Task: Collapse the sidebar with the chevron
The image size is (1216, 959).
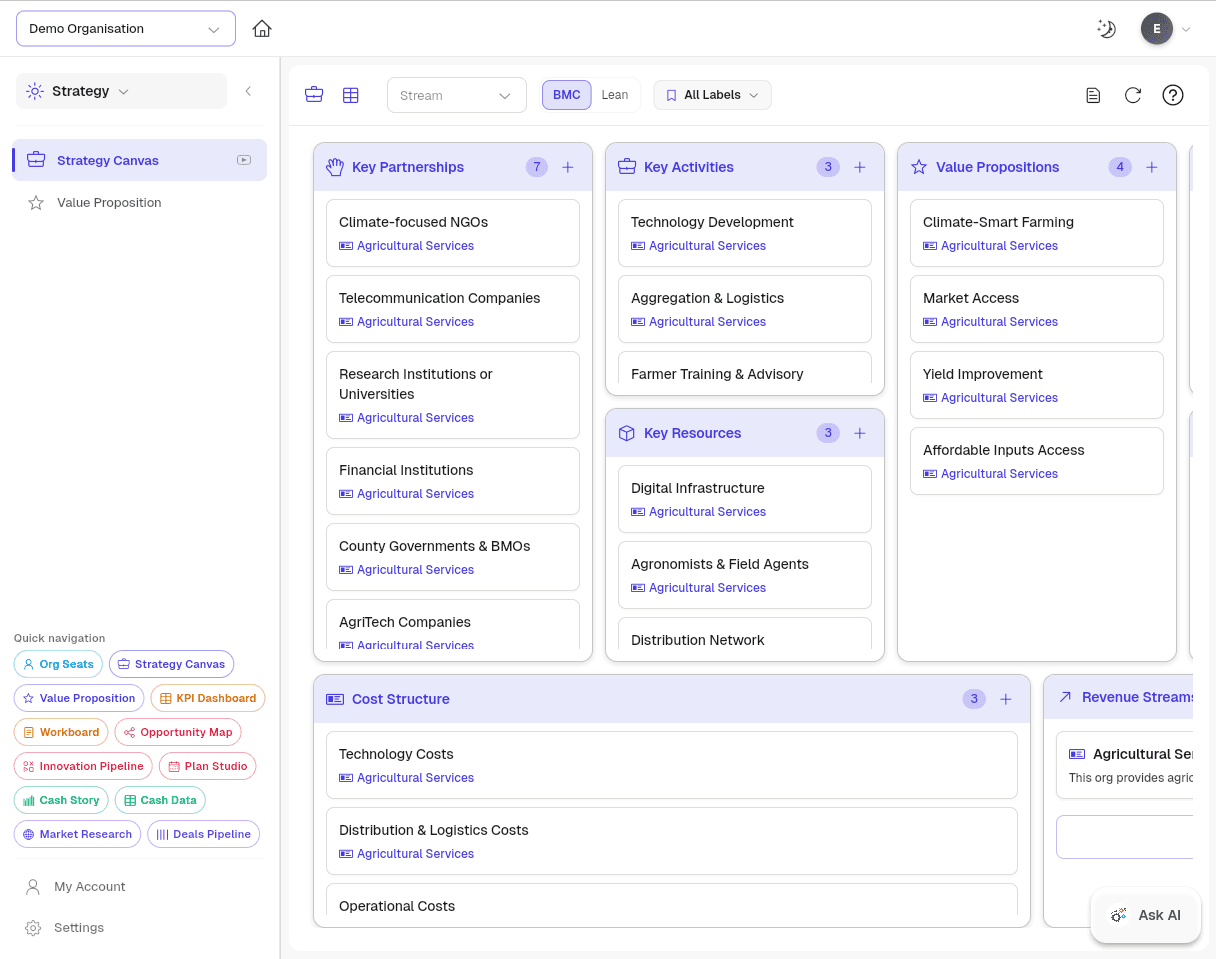Action: [x=248, y=91]
